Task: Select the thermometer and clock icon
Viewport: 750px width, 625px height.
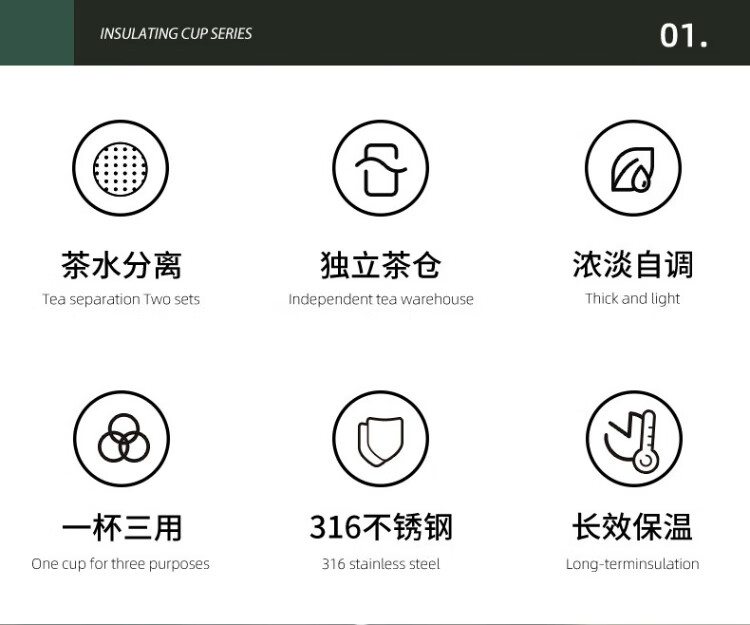Action: (633, 438)
